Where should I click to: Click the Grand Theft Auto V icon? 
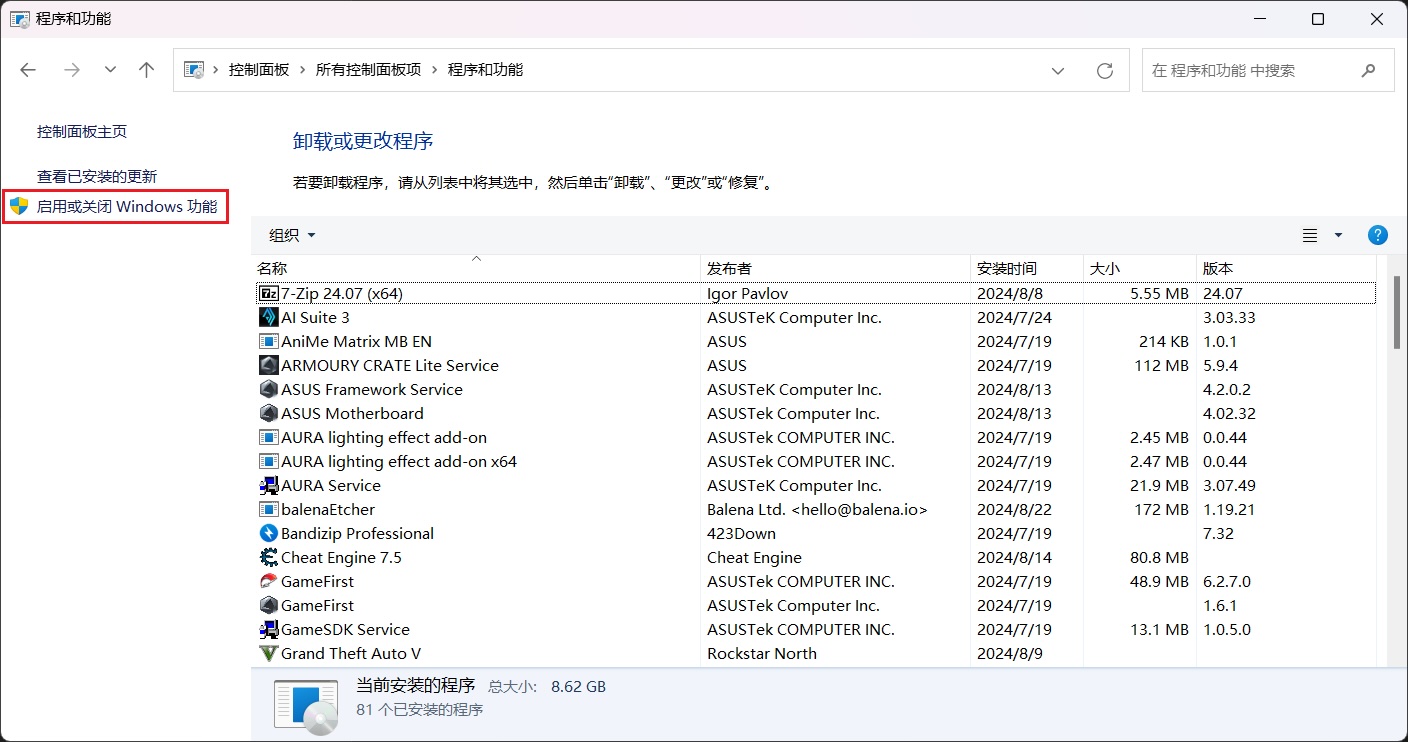268,653
